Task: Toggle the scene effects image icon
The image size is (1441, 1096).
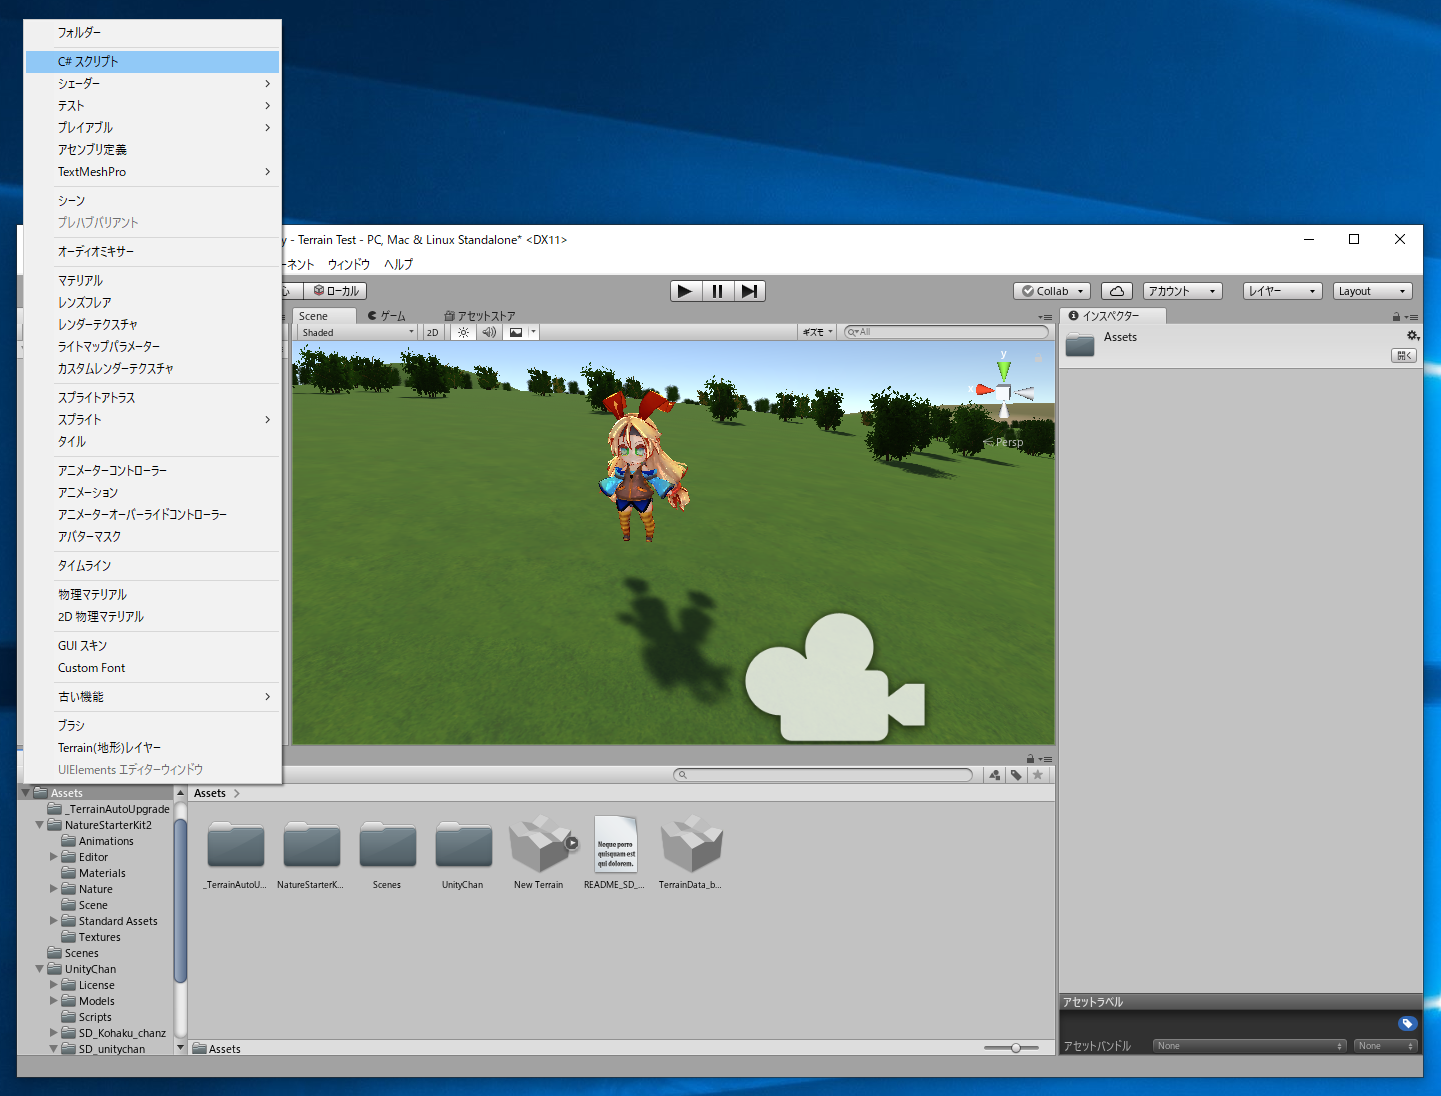Action: point(516,332)
